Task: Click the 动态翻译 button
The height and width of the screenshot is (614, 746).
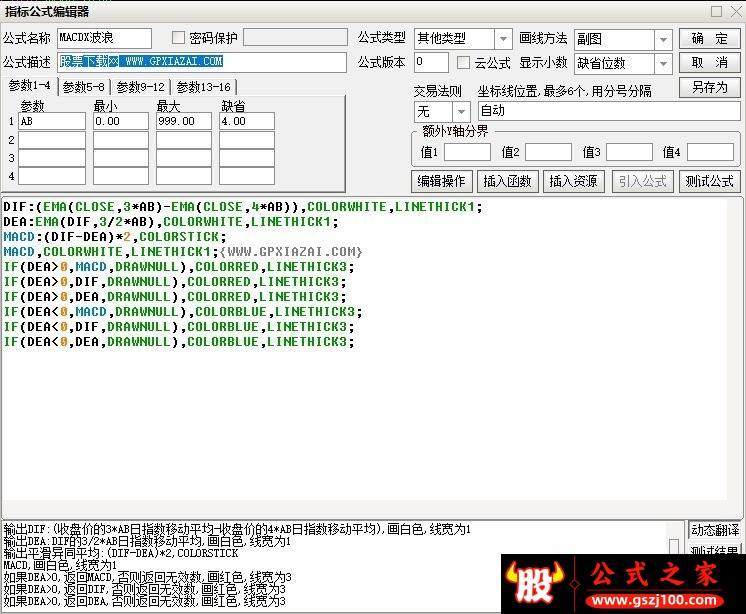Action: click(x=715, y=529)
